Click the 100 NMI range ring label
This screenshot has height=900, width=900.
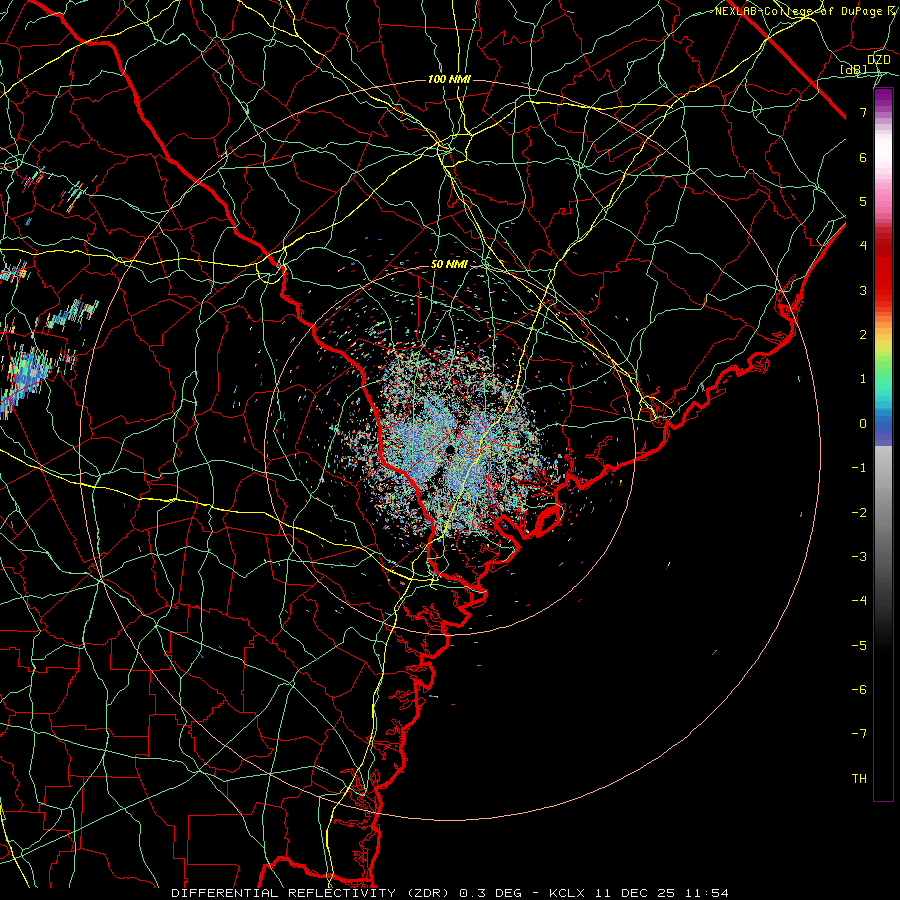[449, 79]
